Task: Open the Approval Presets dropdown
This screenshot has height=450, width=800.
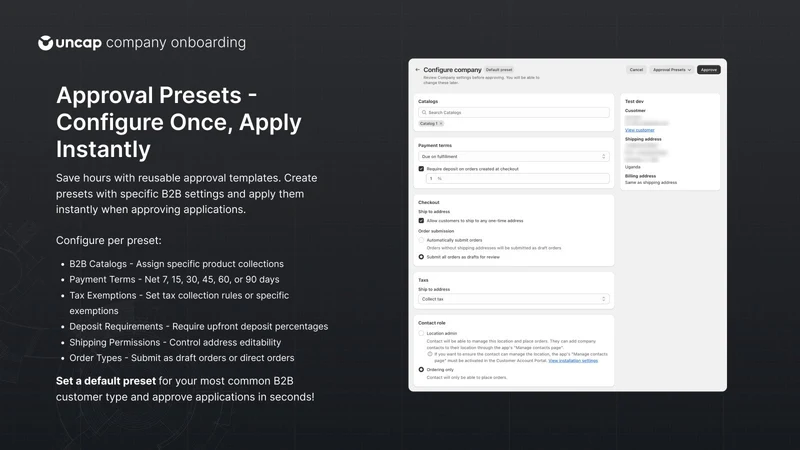Action: tap(671, 70)
